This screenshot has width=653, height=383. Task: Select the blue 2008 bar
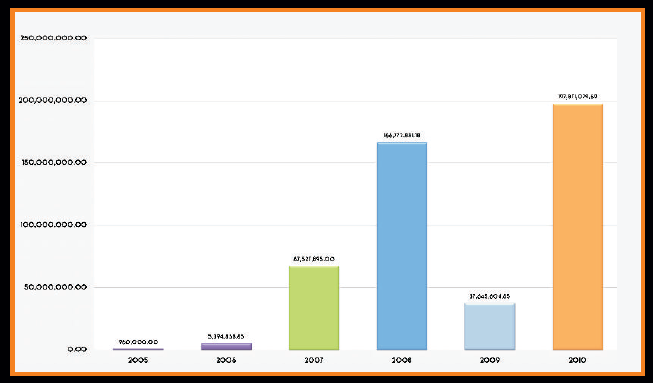(402, 246)
